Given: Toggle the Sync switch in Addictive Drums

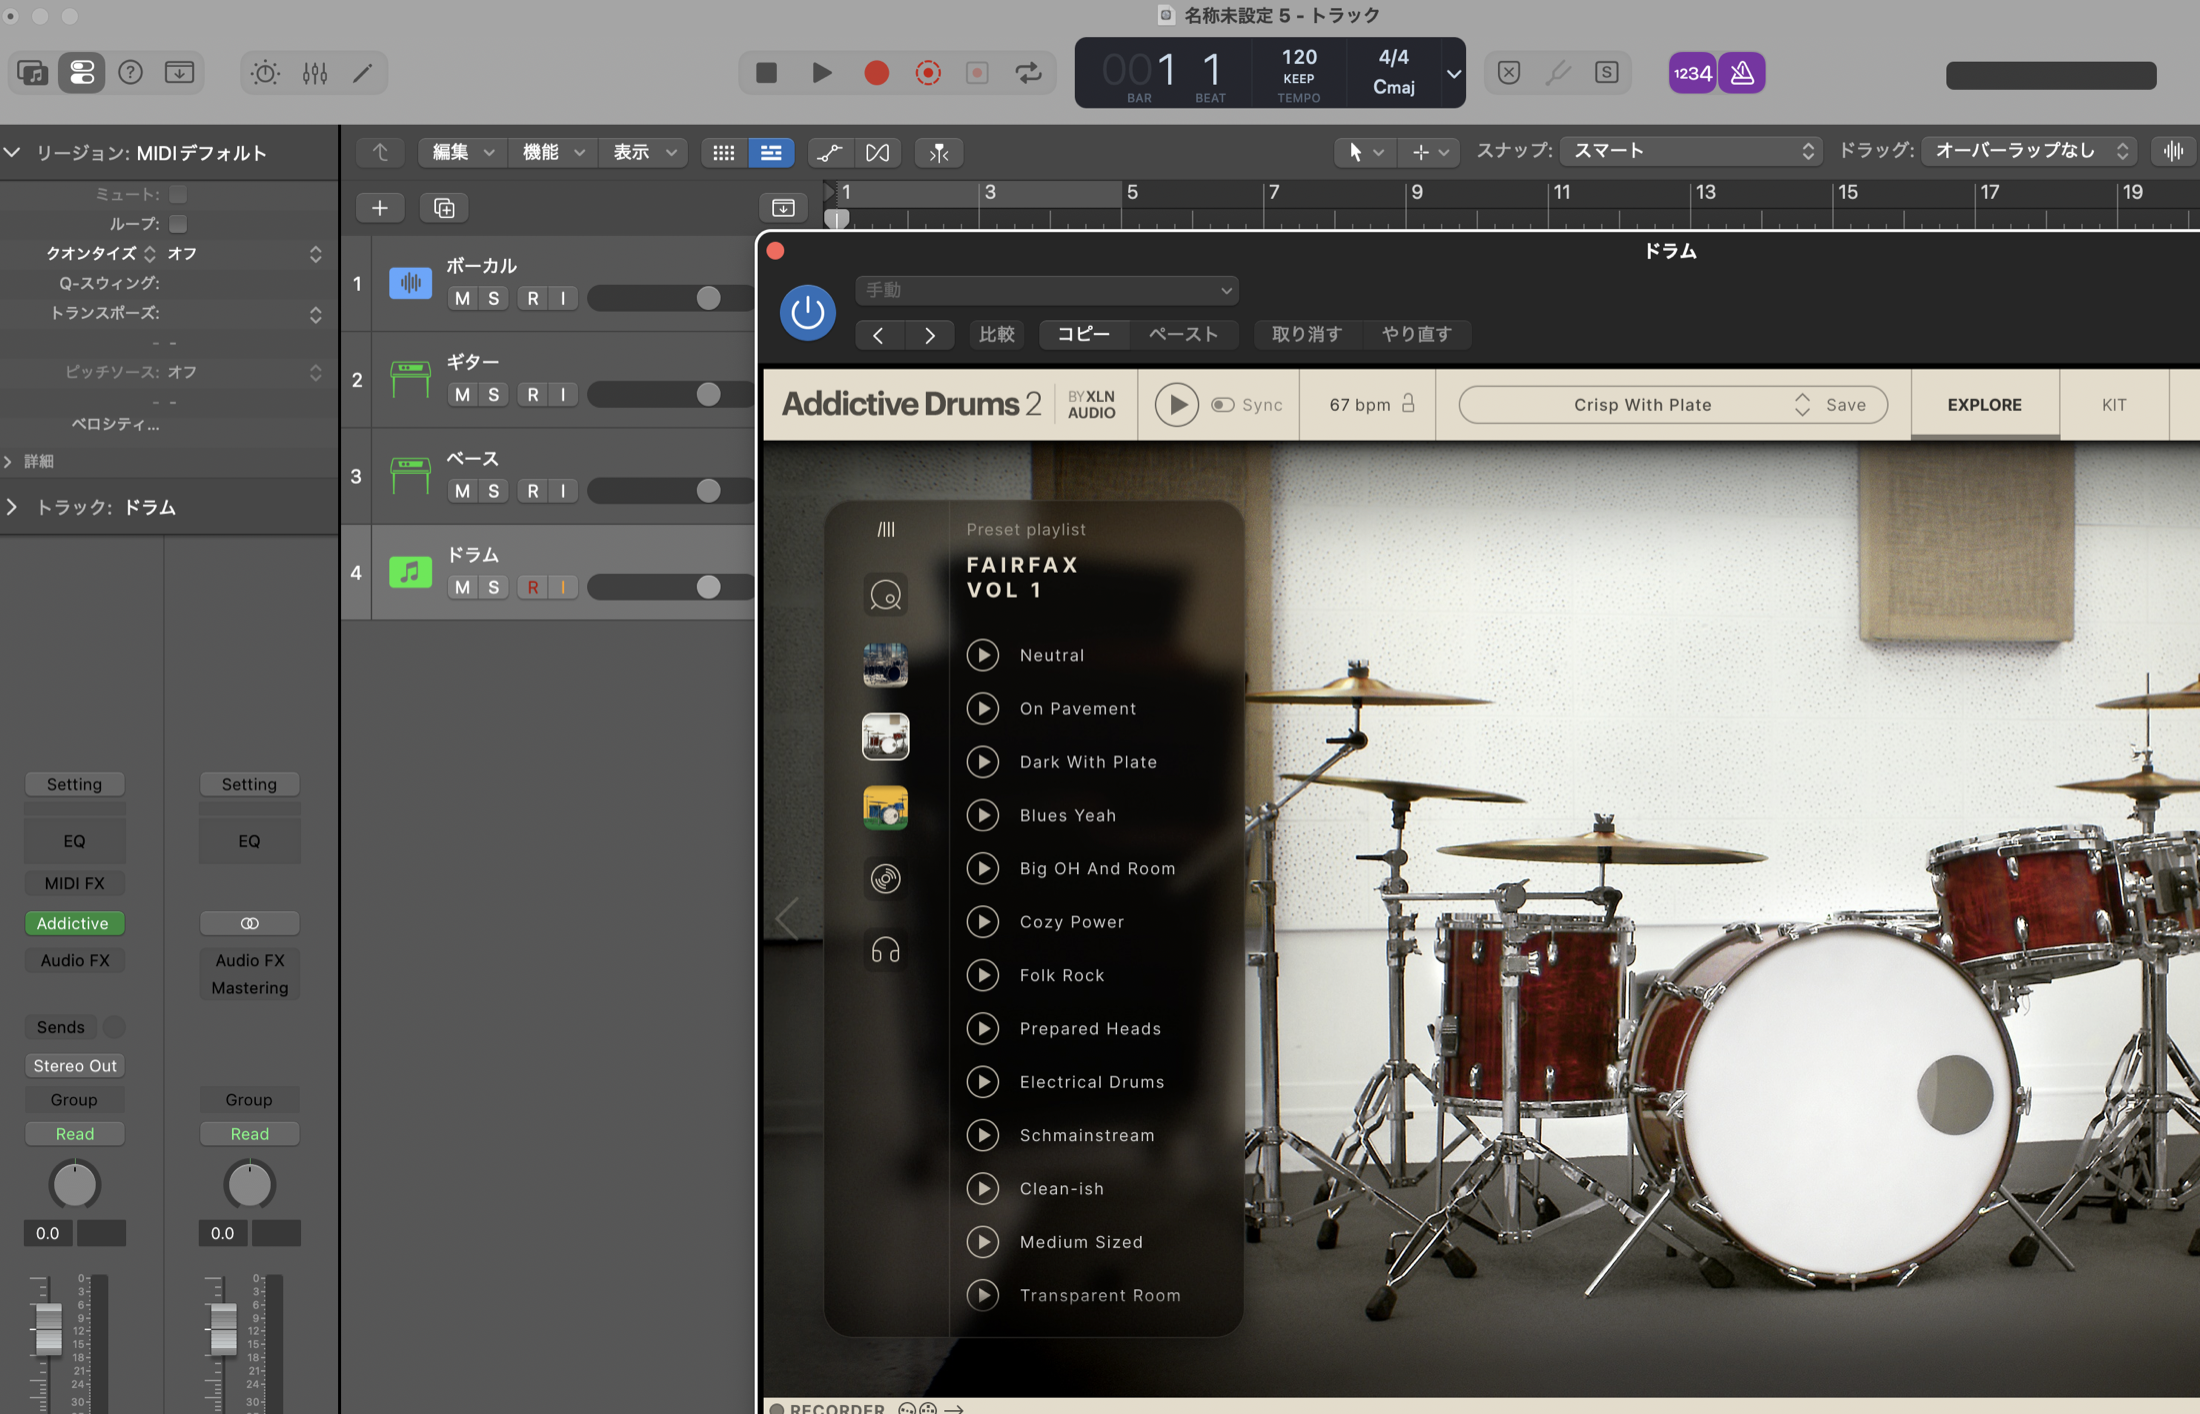Looking at the screenshot, I should tap(1222, 405).
